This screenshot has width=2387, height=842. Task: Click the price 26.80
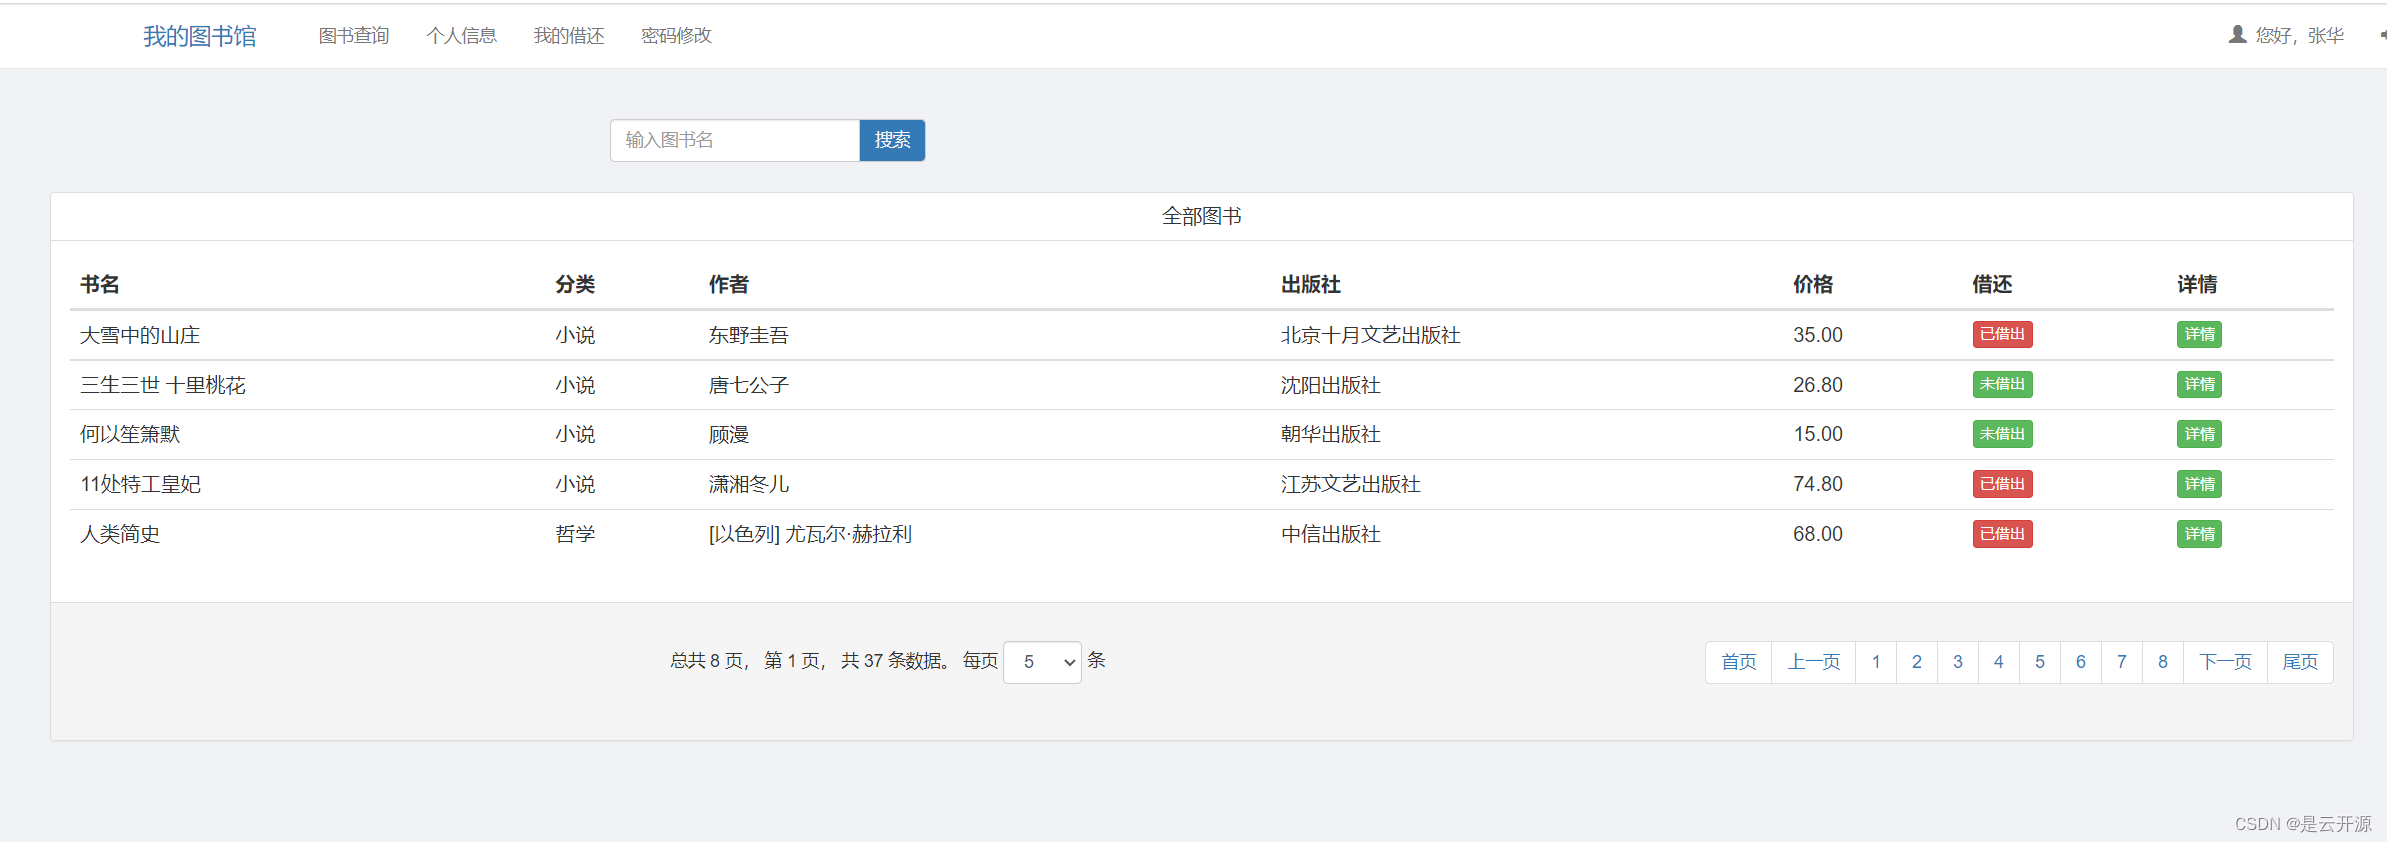tap(1818, 385)
